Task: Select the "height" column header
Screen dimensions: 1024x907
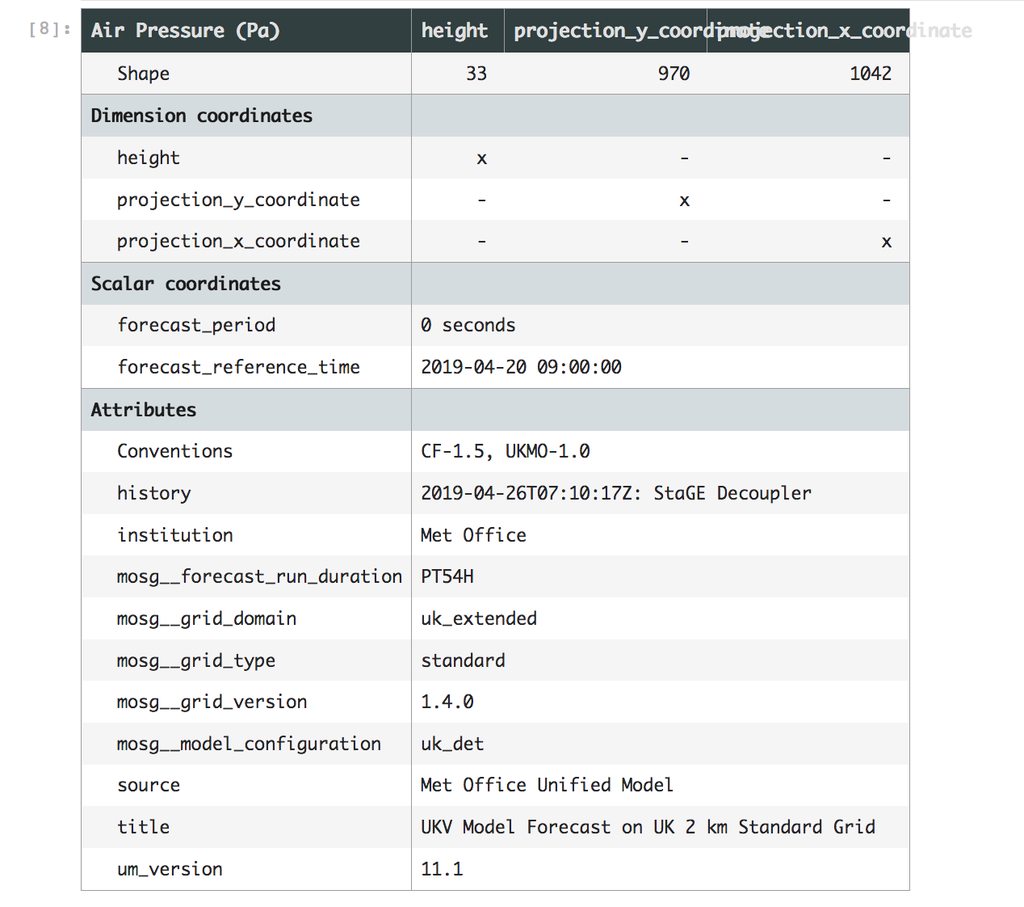Action: click(x=455, y=31)
